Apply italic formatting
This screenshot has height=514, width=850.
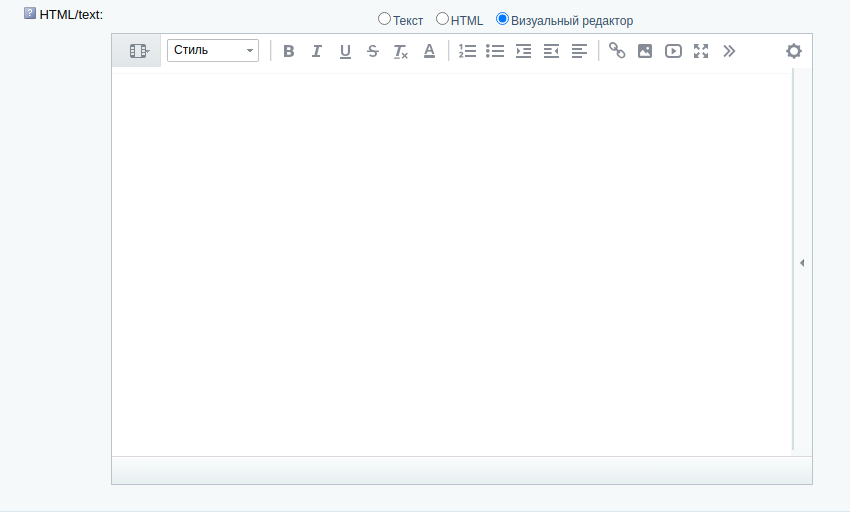(x=317, y=51)
